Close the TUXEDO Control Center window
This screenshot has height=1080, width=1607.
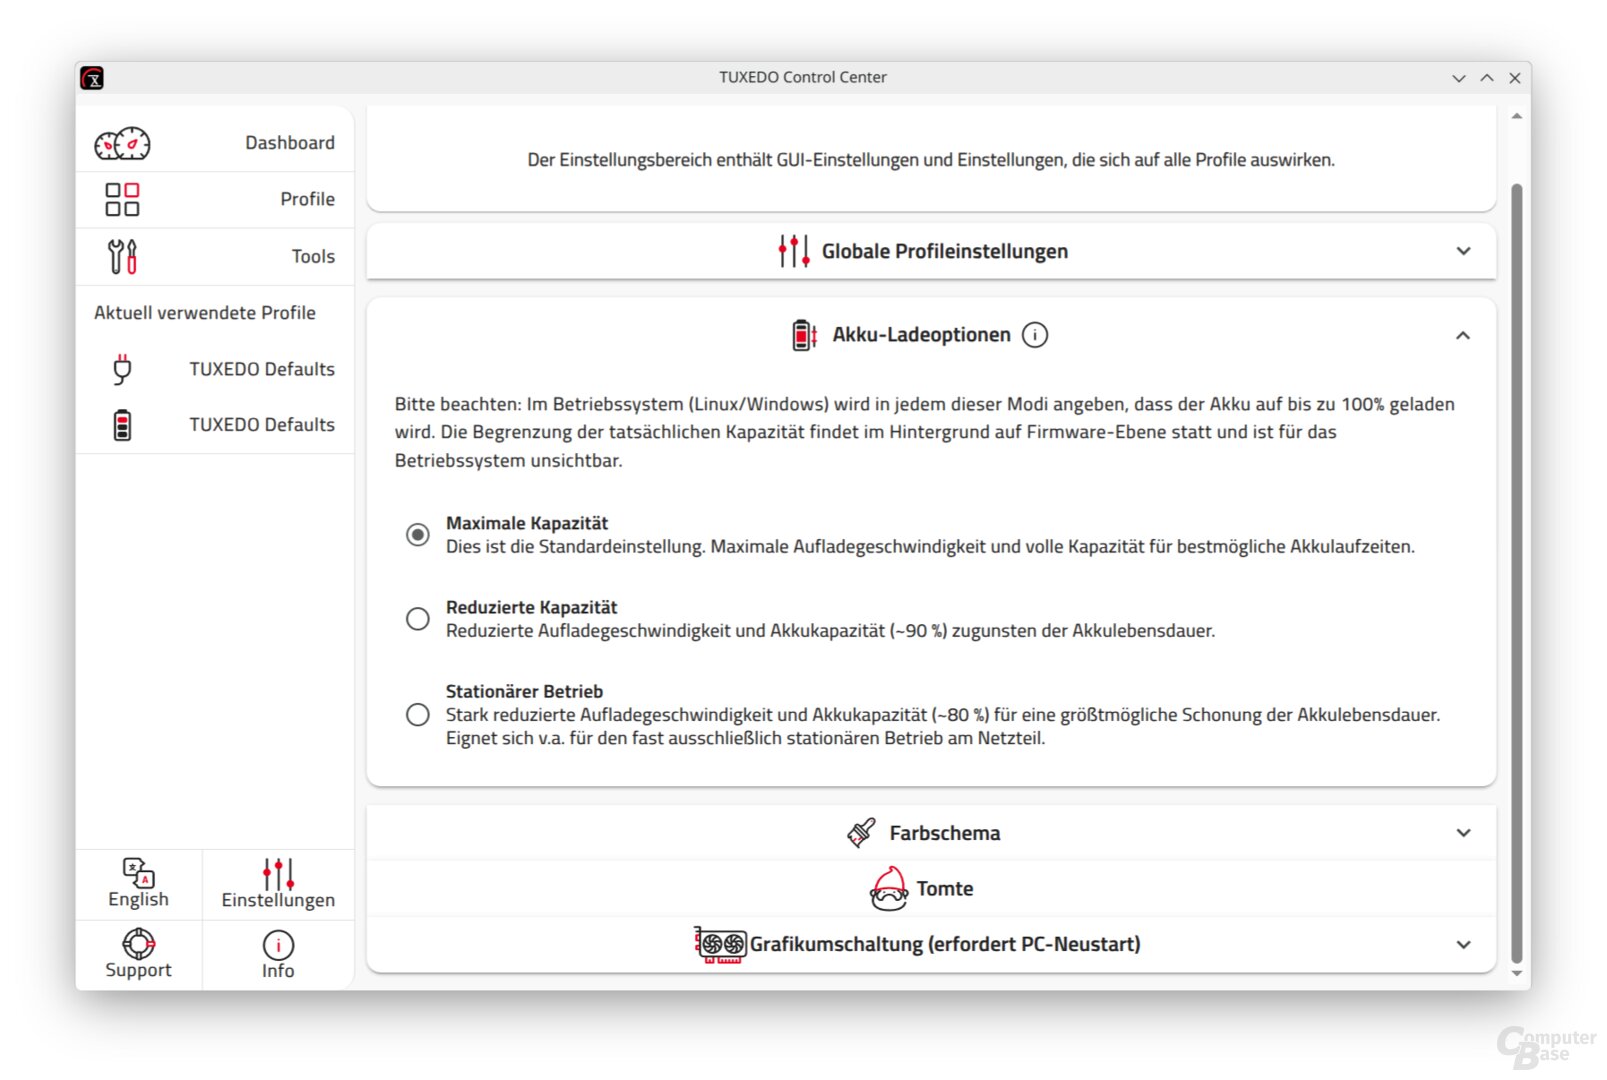1515,78
